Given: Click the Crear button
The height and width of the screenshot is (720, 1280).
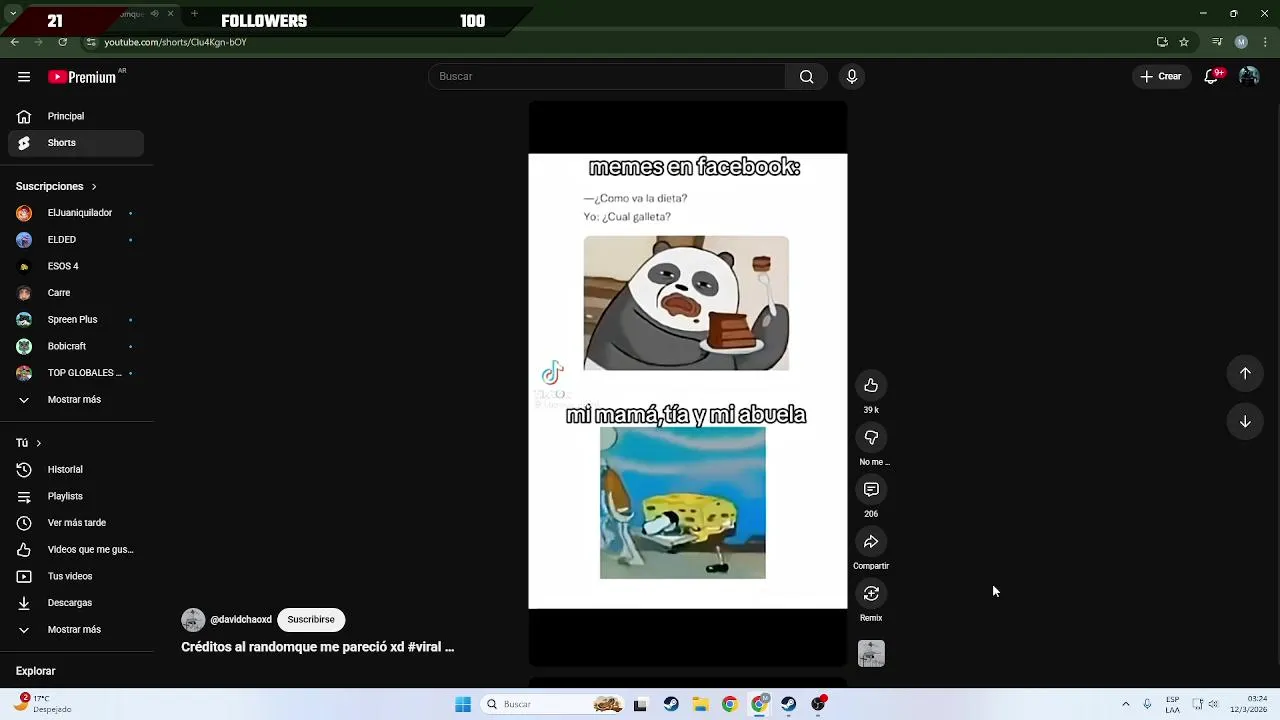Looking at the screenshot, I should tap(1160, 77).
